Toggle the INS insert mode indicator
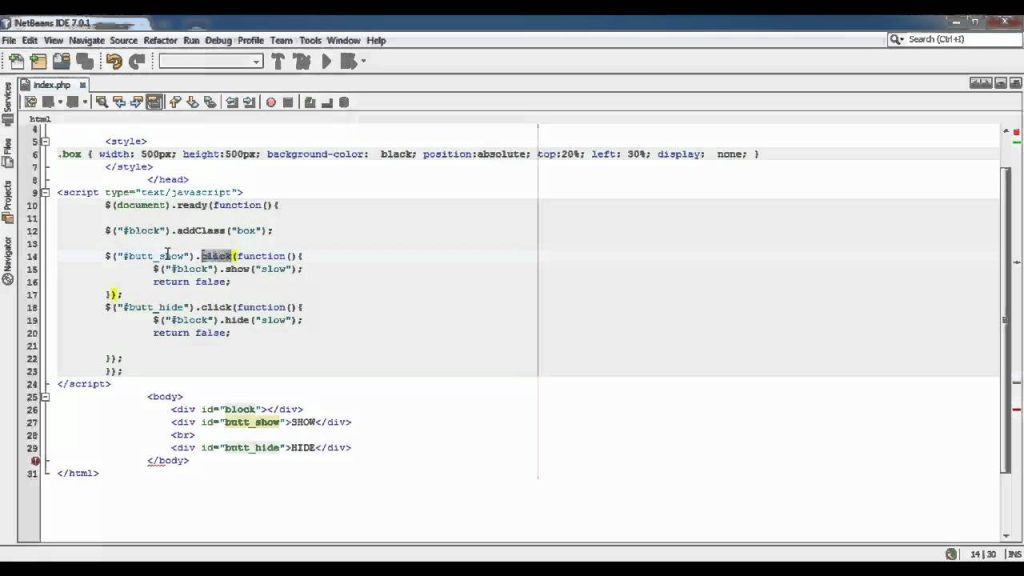The width and height of the screenshot is (1024, 576). (1014, 554)
